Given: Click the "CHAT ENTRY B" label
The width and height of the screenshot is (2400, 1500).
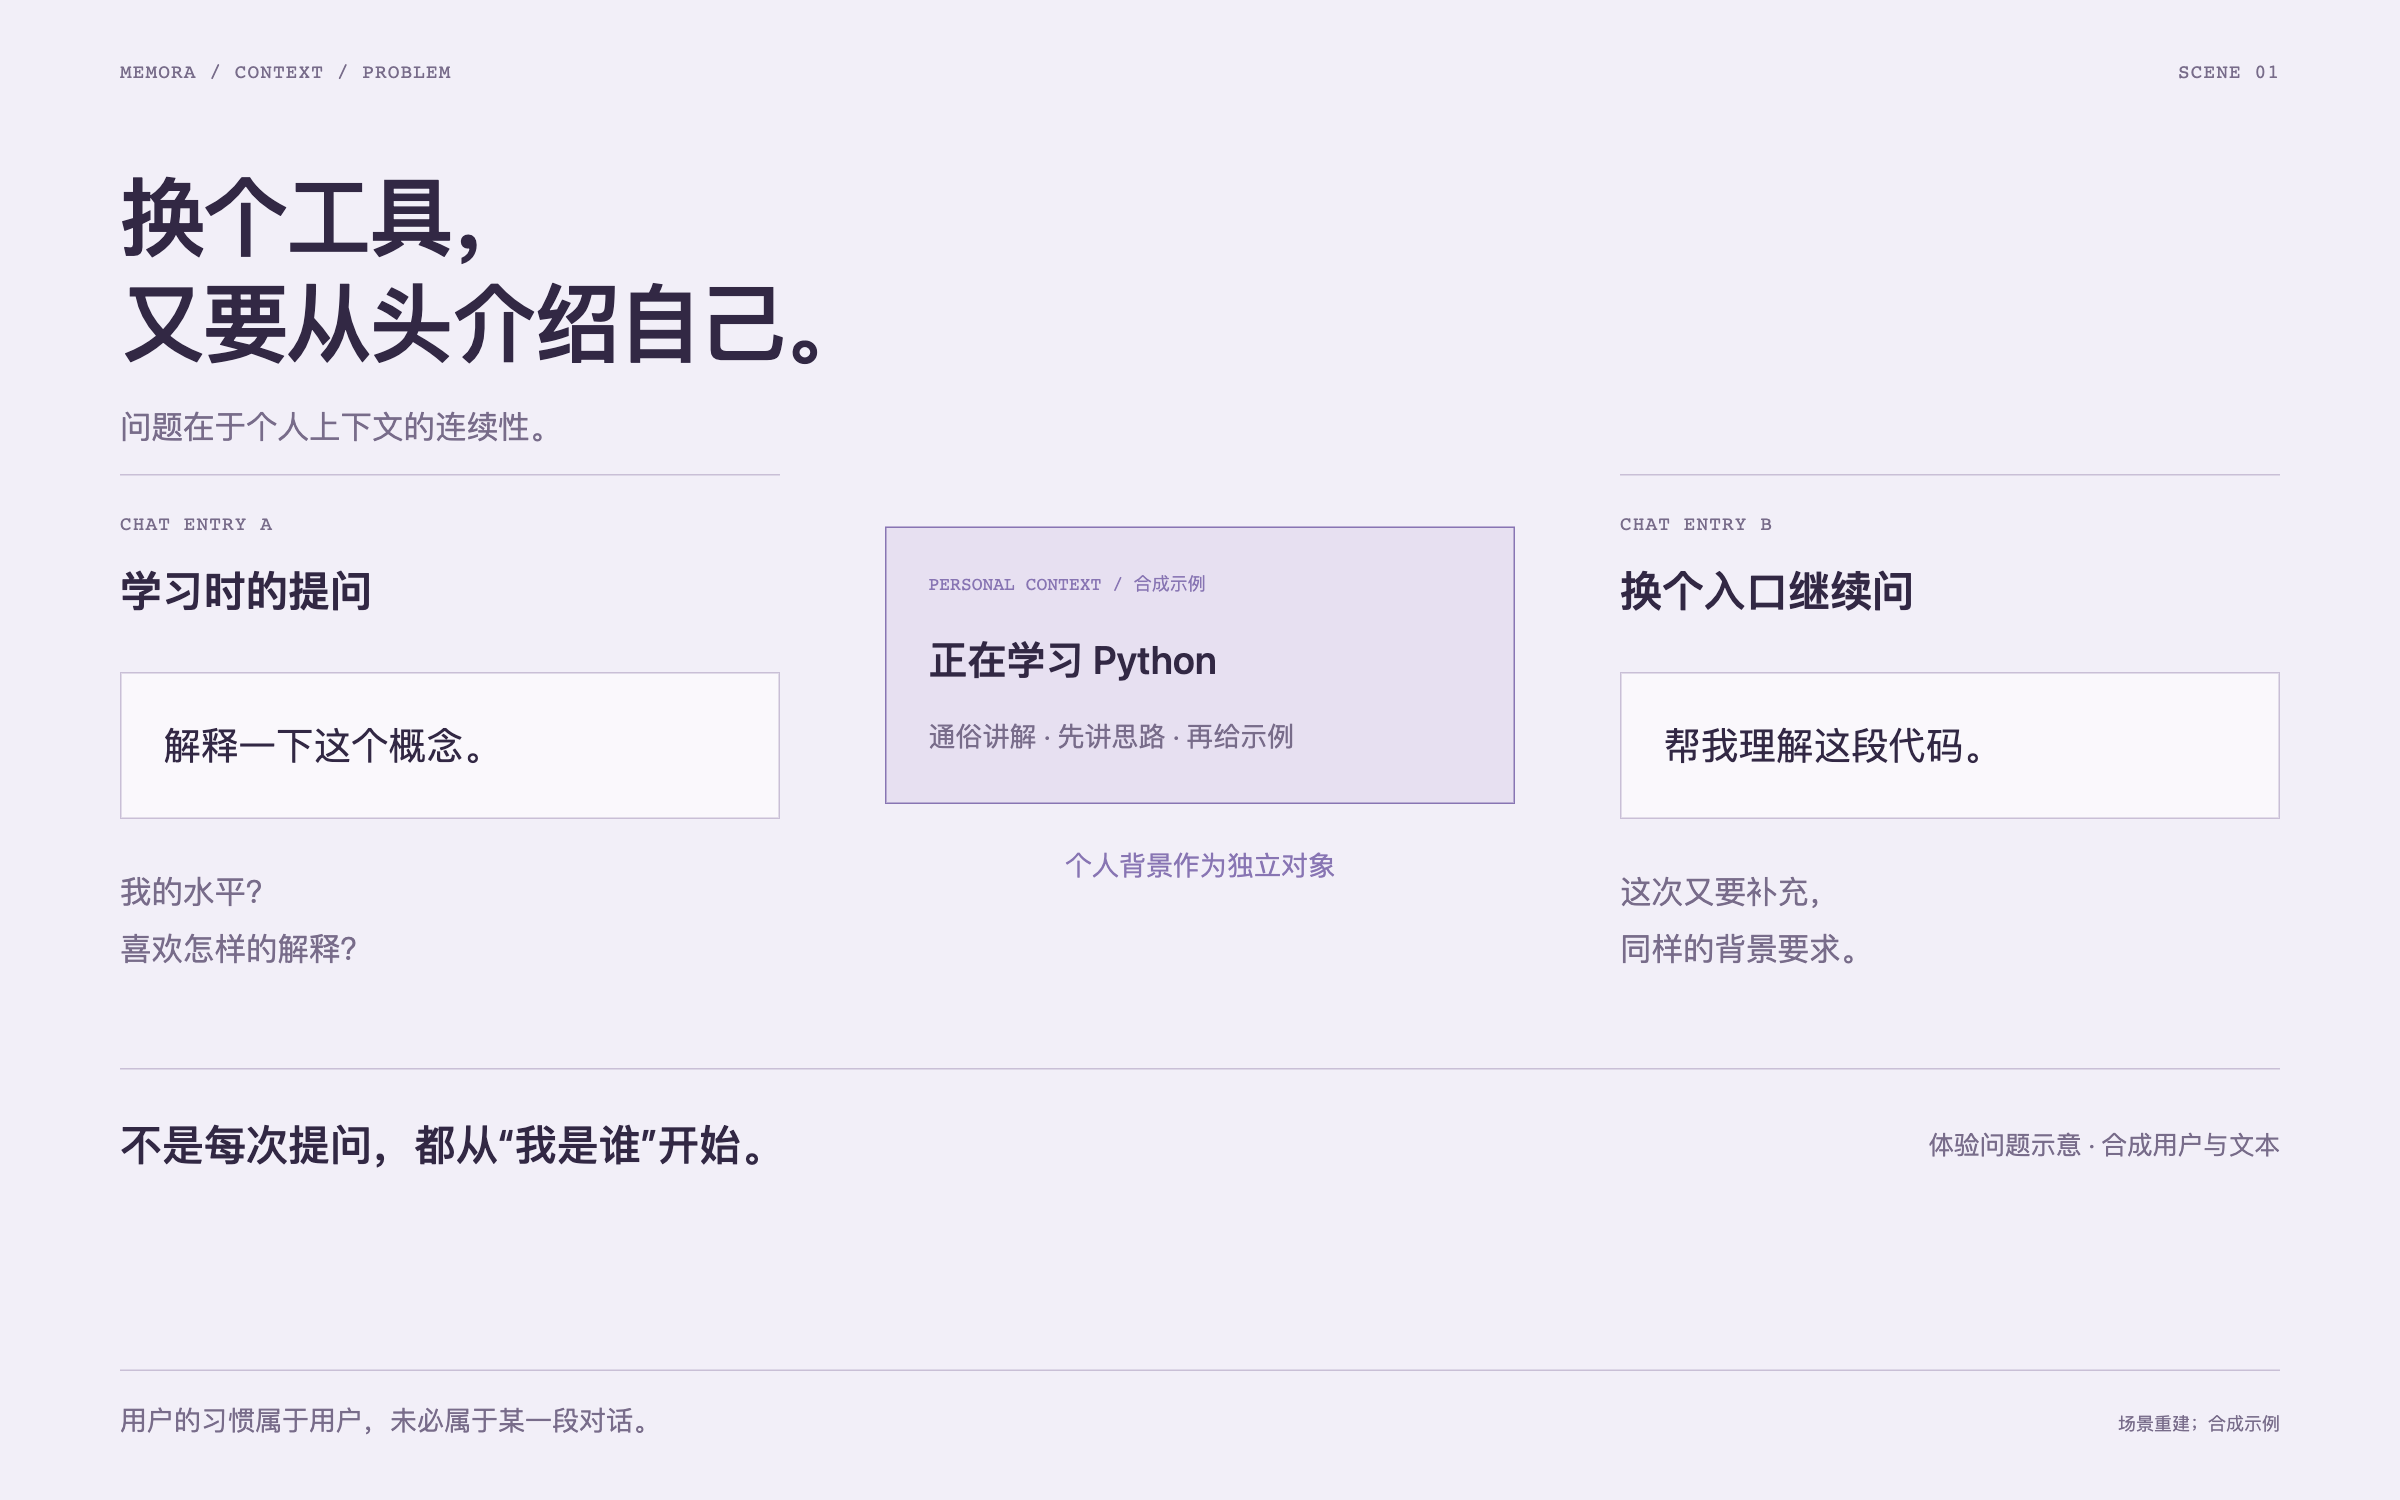Looking at the screenshot, I should click(x=1696, y=524).
